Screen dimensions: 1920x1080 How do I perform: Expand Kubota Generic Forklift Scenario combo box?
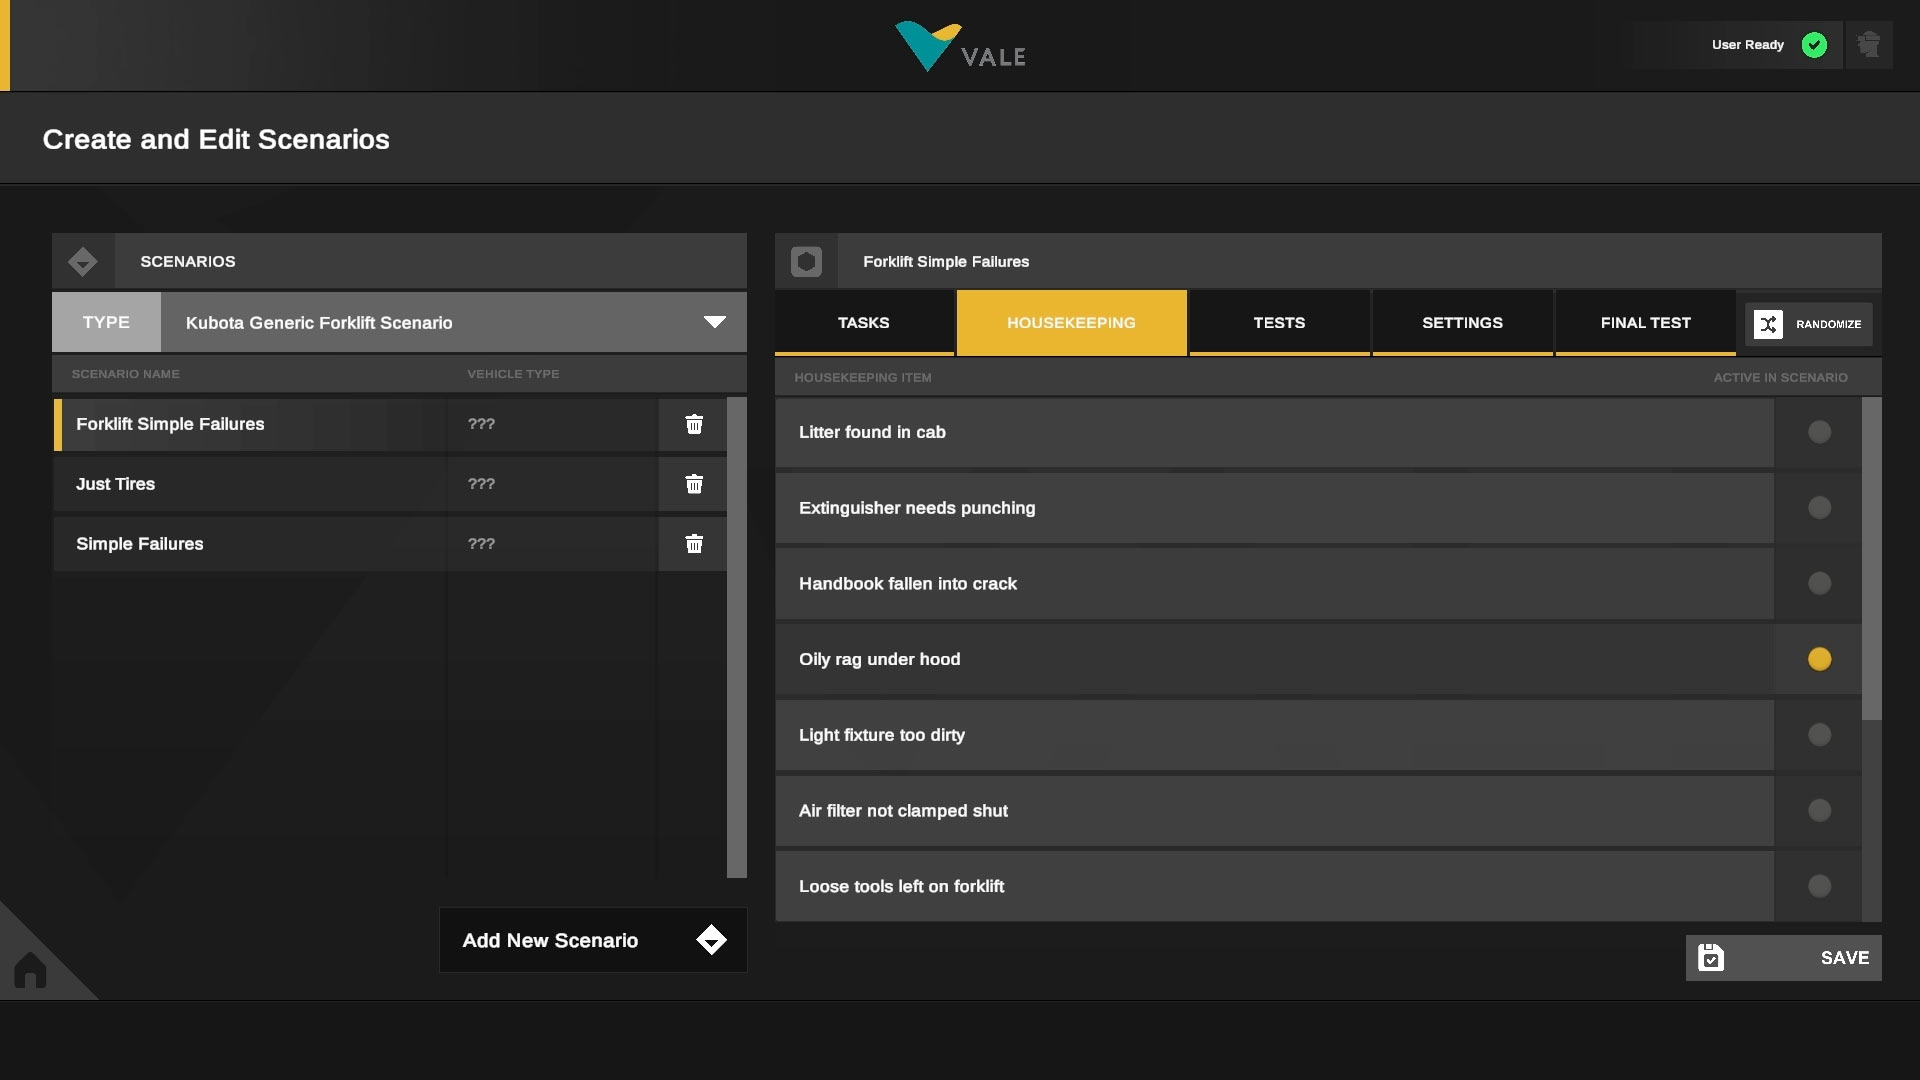point(440,323)
